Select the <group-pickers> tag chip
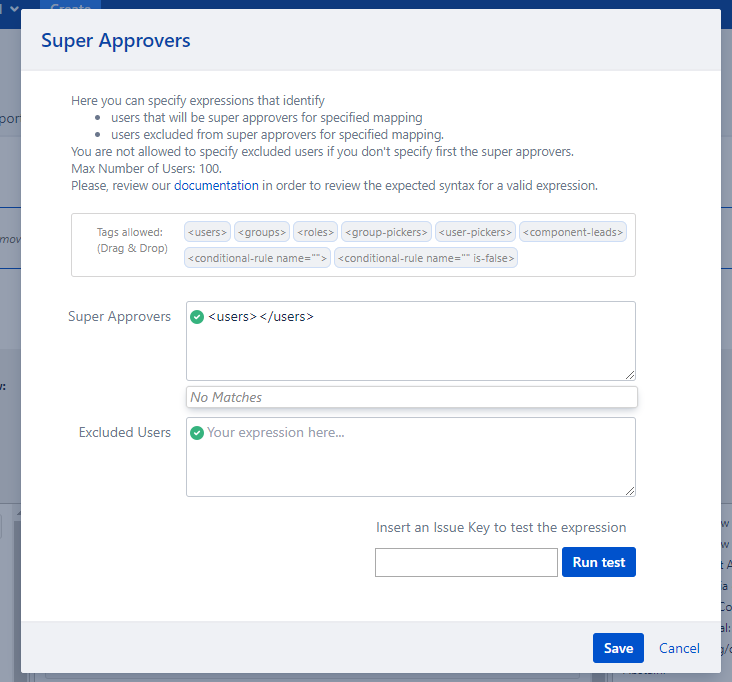This screenshot has width=732, height=682. point(386,232)
